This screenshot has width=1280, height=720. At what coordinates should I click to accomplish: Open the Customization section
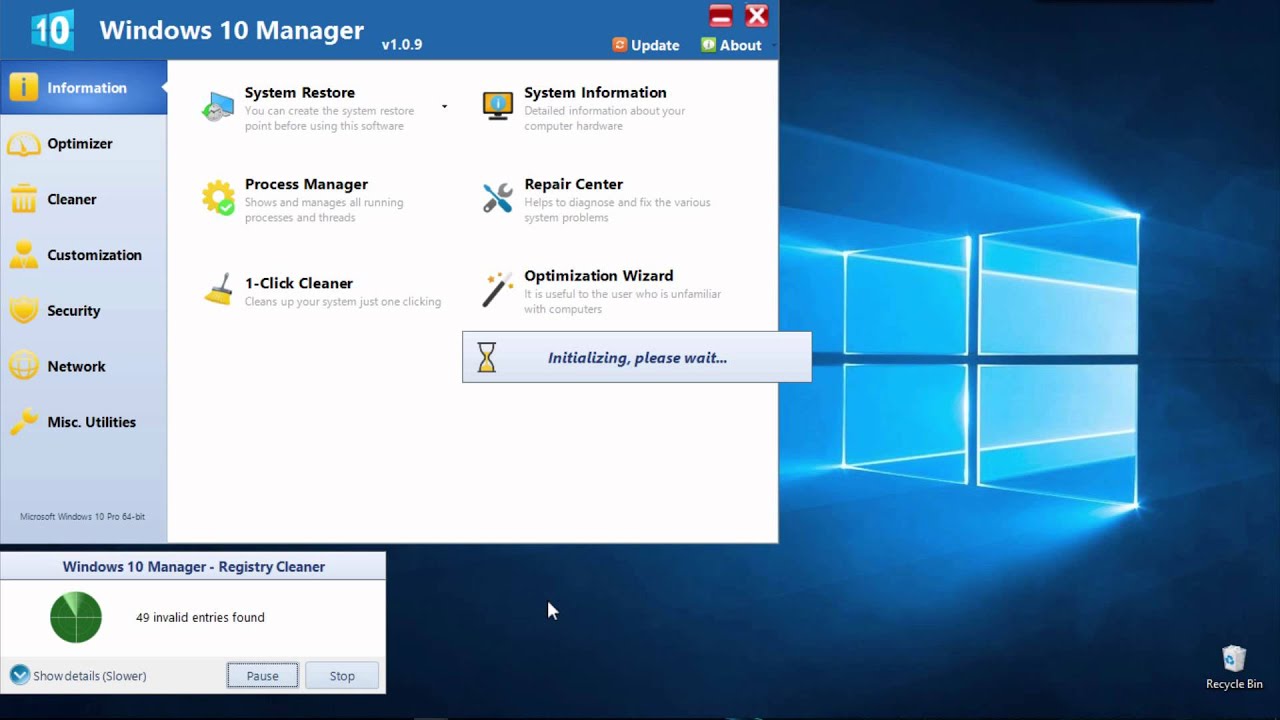coord(93,255)
